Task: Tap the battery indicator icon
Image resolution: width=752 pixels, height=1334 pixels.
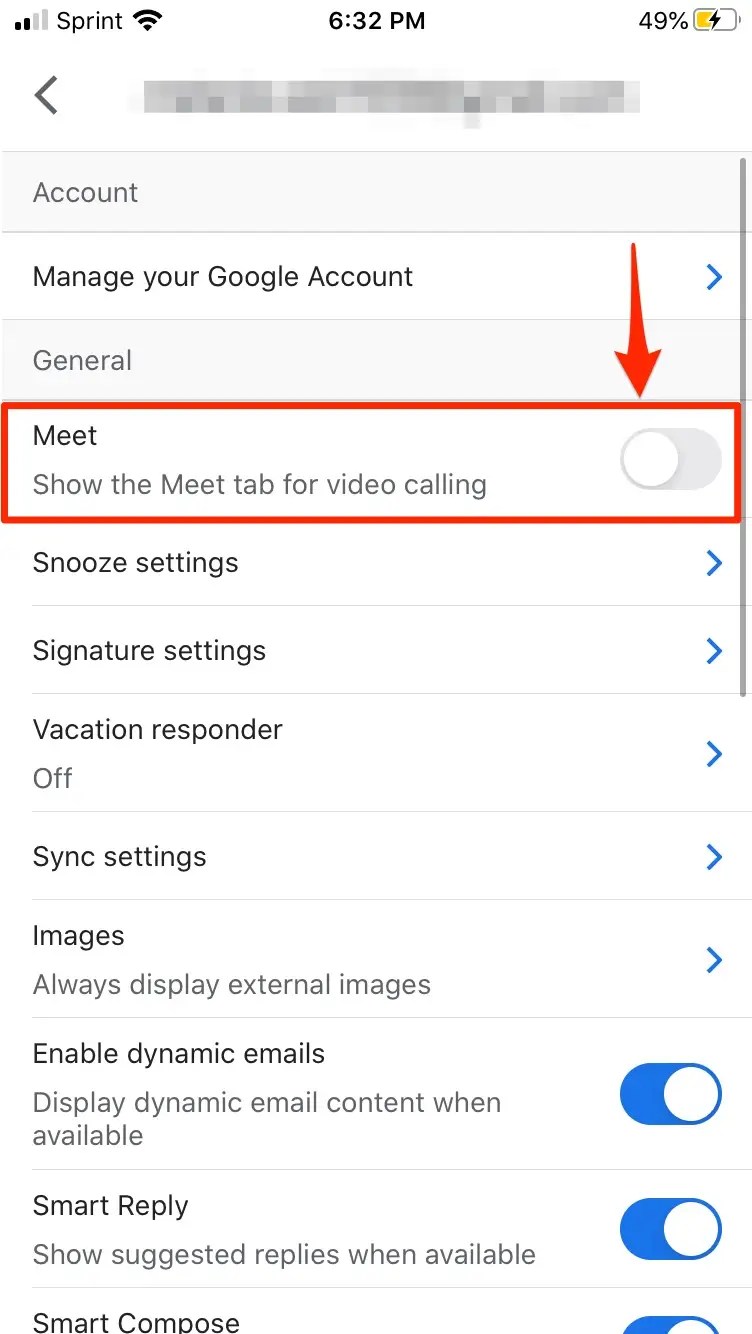Action: (x=717, y=21)
